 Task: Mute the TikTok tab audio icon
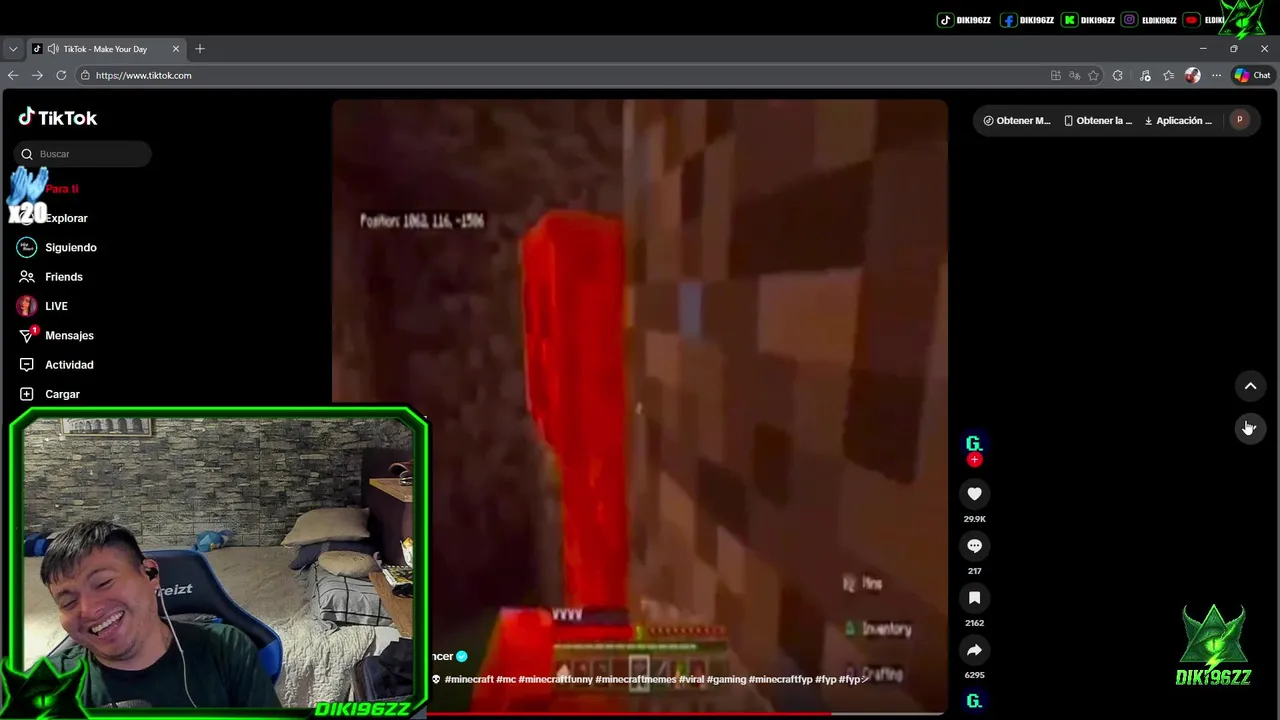pyautogui.click(x=53, y=49)
